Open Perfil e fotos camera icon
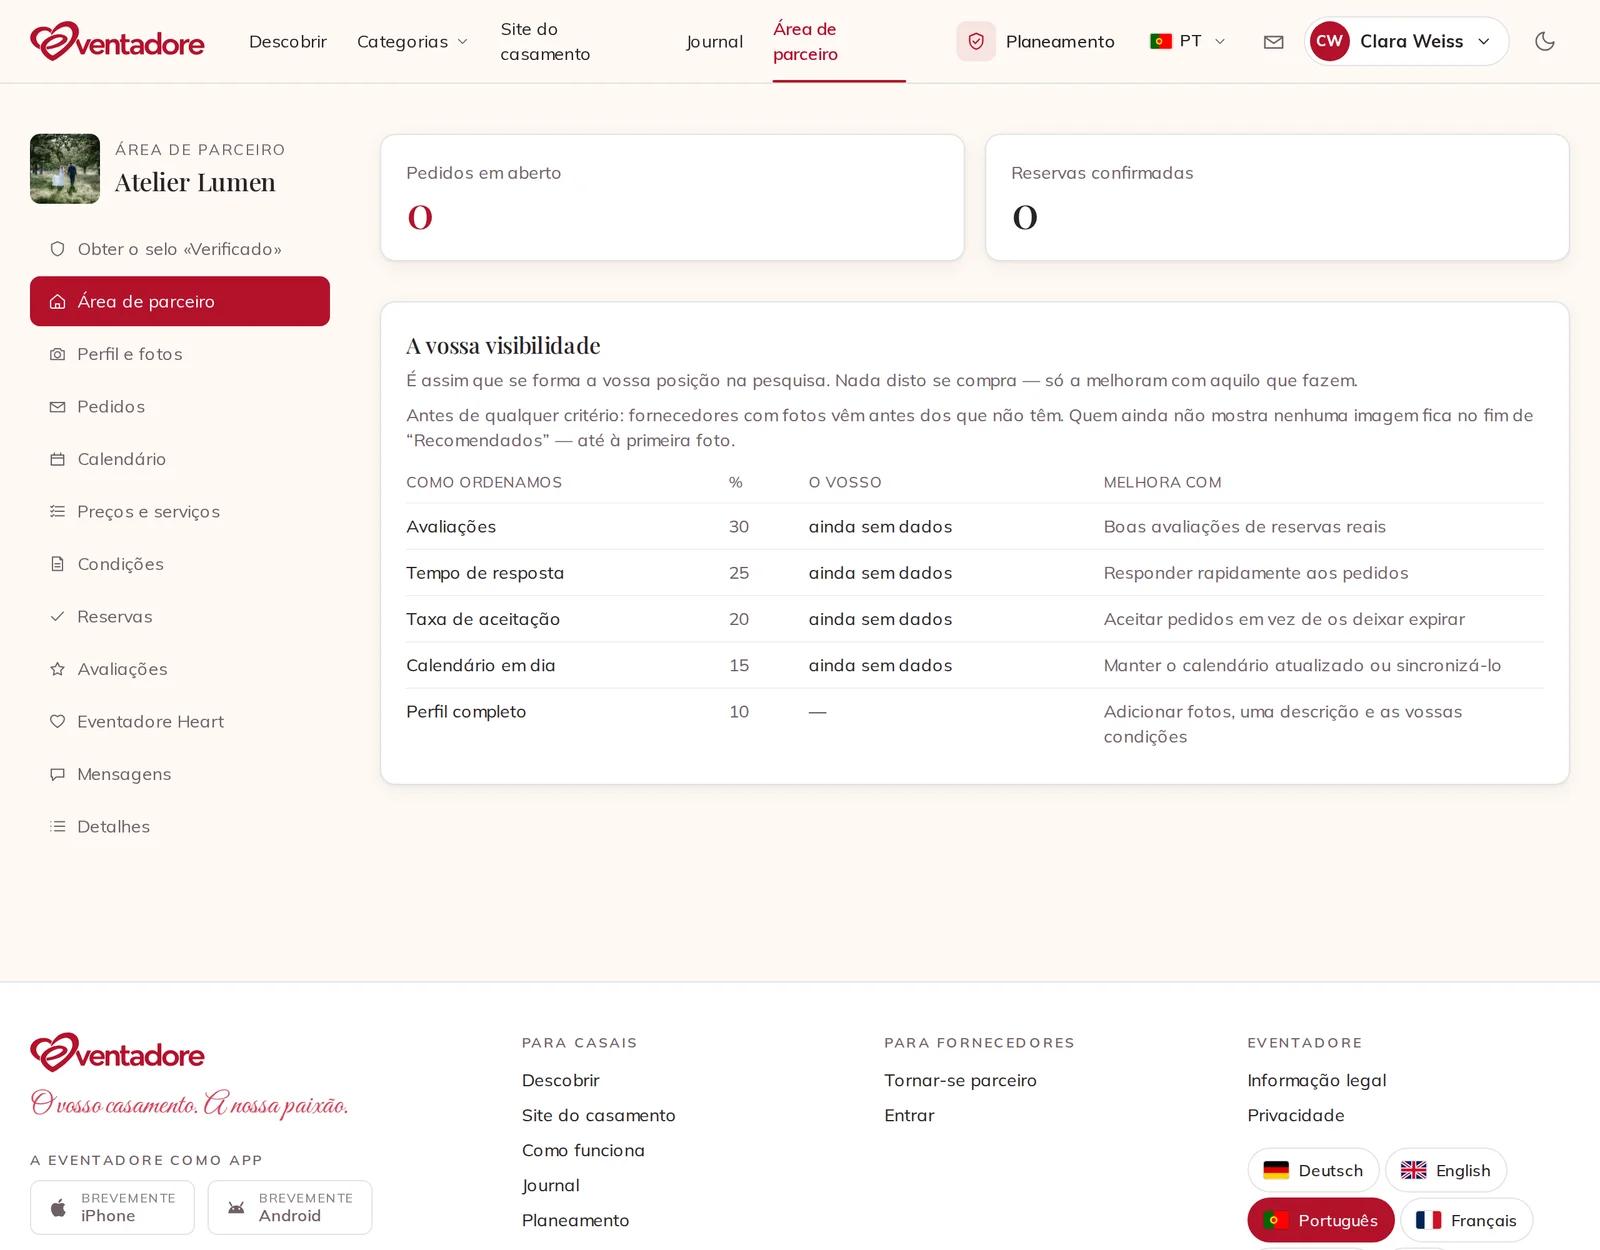This screenshot has height=1250, width=1600. tap(58, 354)
